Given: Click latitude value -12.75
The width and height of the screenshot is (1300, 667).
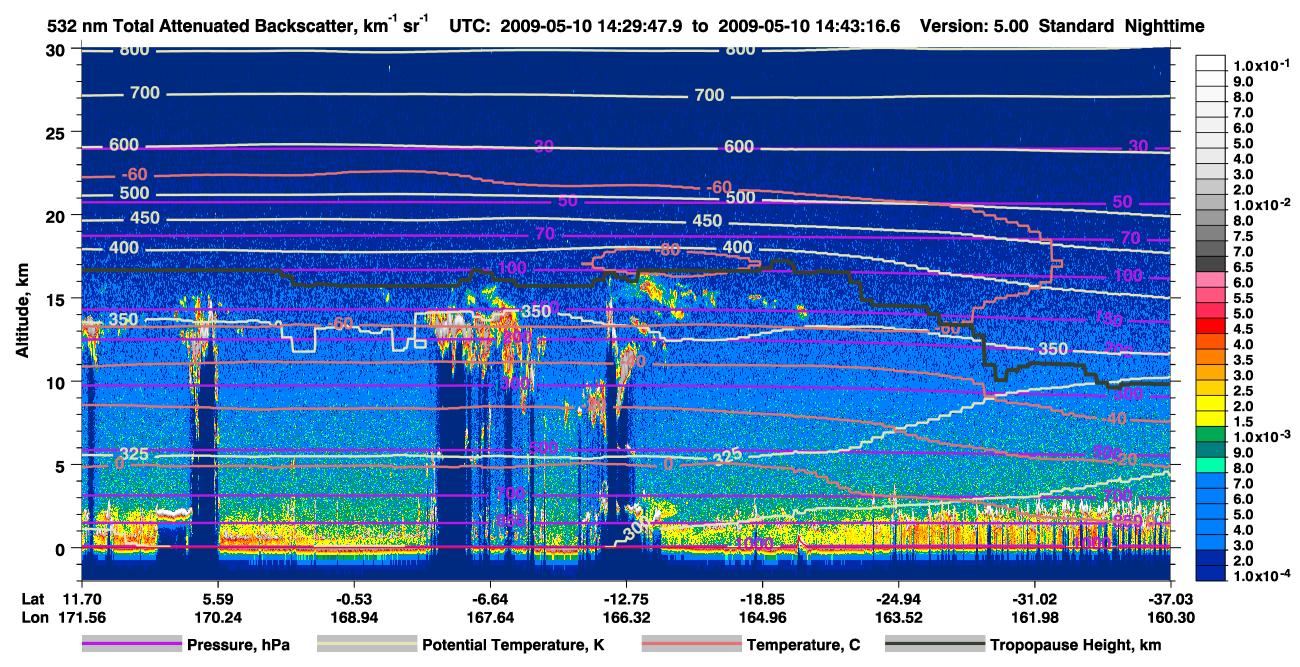Looking at the screenshot, I should (x=626, y=599).
